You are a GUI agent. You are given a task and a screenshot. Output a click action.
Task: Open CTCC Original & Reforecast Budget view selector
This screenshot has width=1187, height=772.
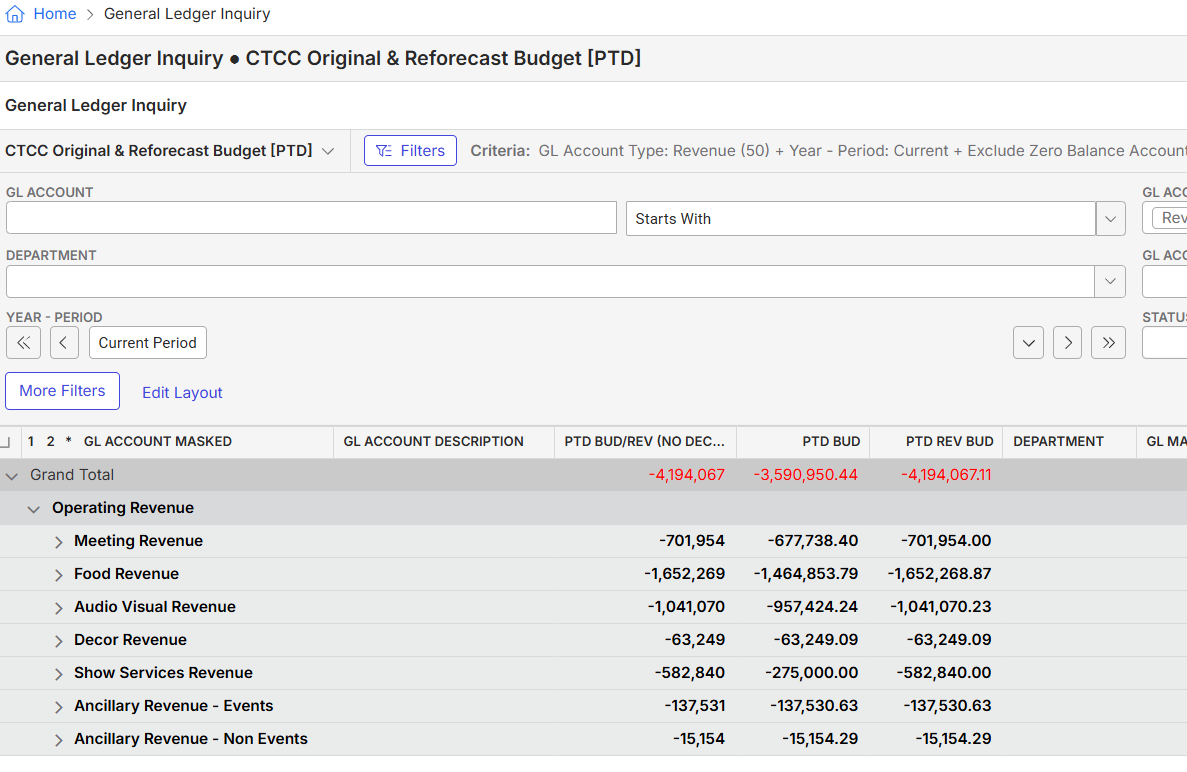[x=170, y=151]
